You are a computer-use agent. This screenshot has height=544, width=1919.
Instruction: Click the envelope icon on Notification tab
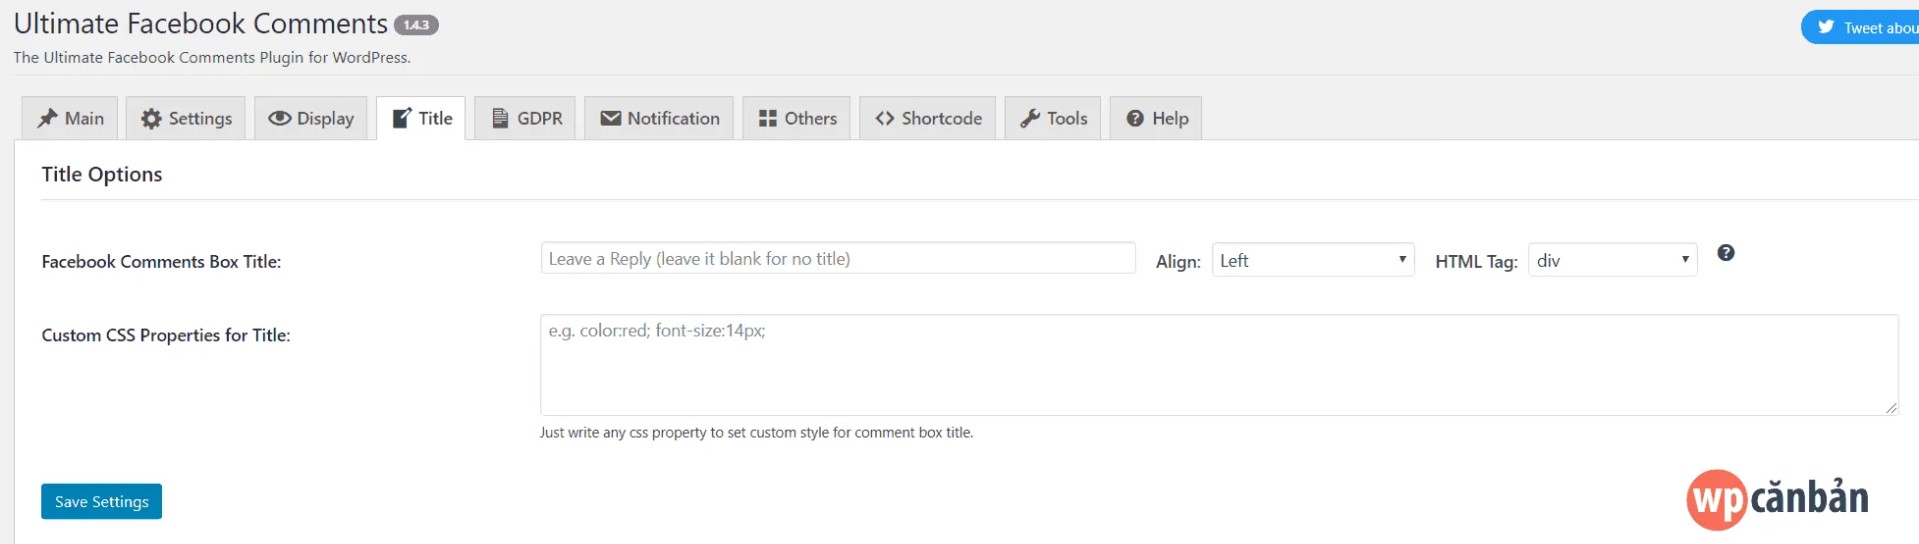tap(610, 119)
